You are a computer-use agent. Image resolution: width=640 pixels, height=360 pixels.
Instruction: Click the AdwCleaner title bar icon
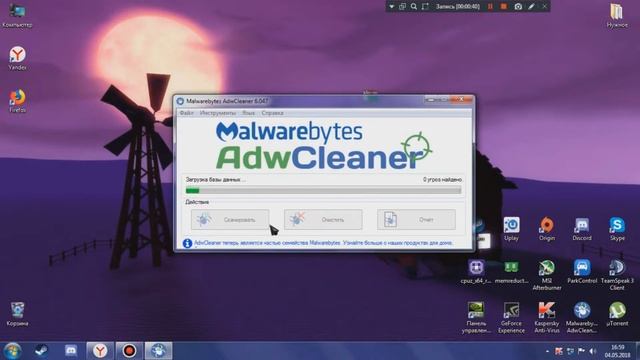click(x=180, y=101)
